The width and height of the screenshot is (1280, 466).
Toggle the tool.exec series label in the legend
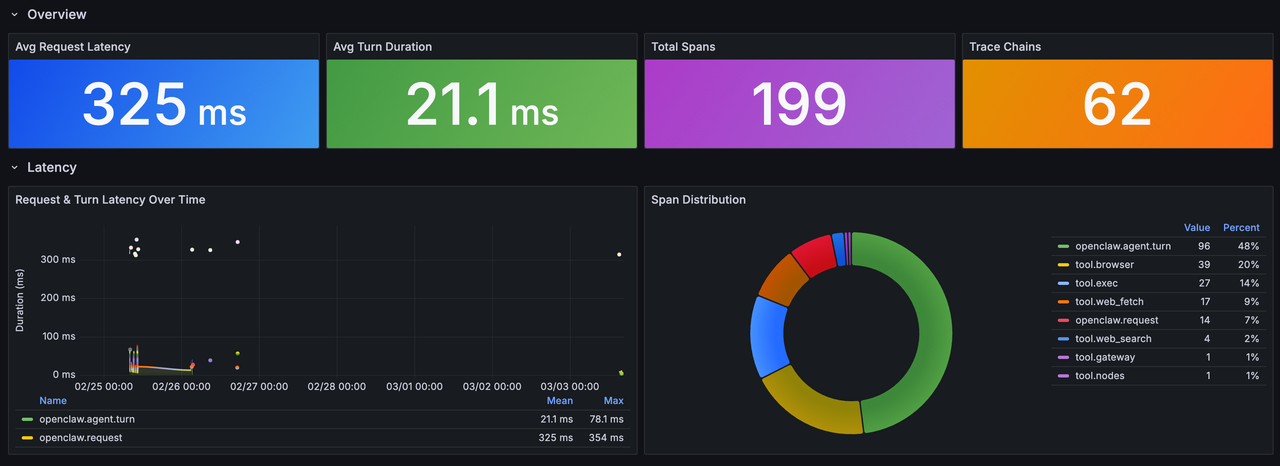coord(1099,283)
